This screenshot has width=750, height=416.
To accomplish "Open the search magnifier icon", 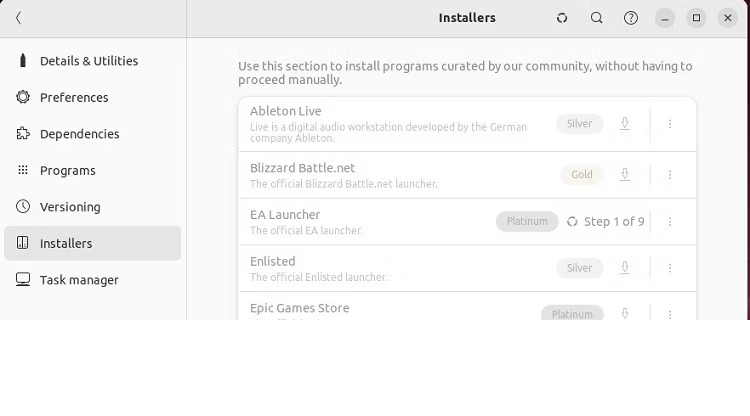I will click(597, 18).
